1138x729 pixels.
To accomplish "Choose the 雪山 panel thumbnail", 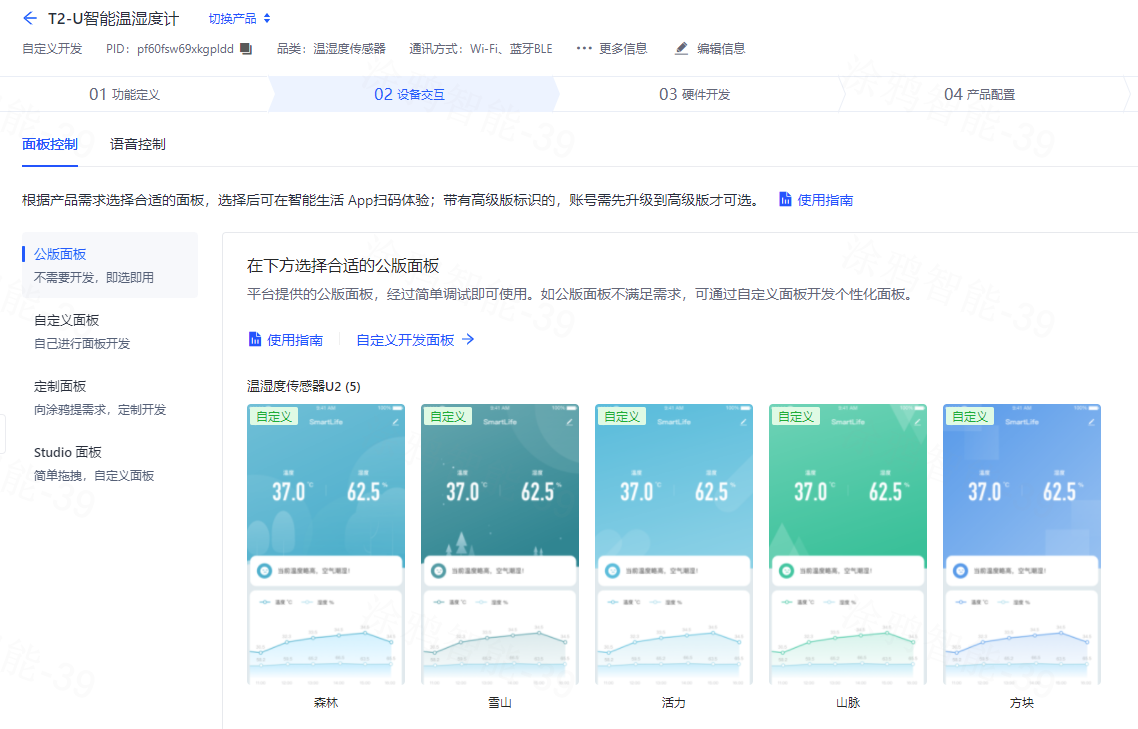I will [x=500, y=545].
